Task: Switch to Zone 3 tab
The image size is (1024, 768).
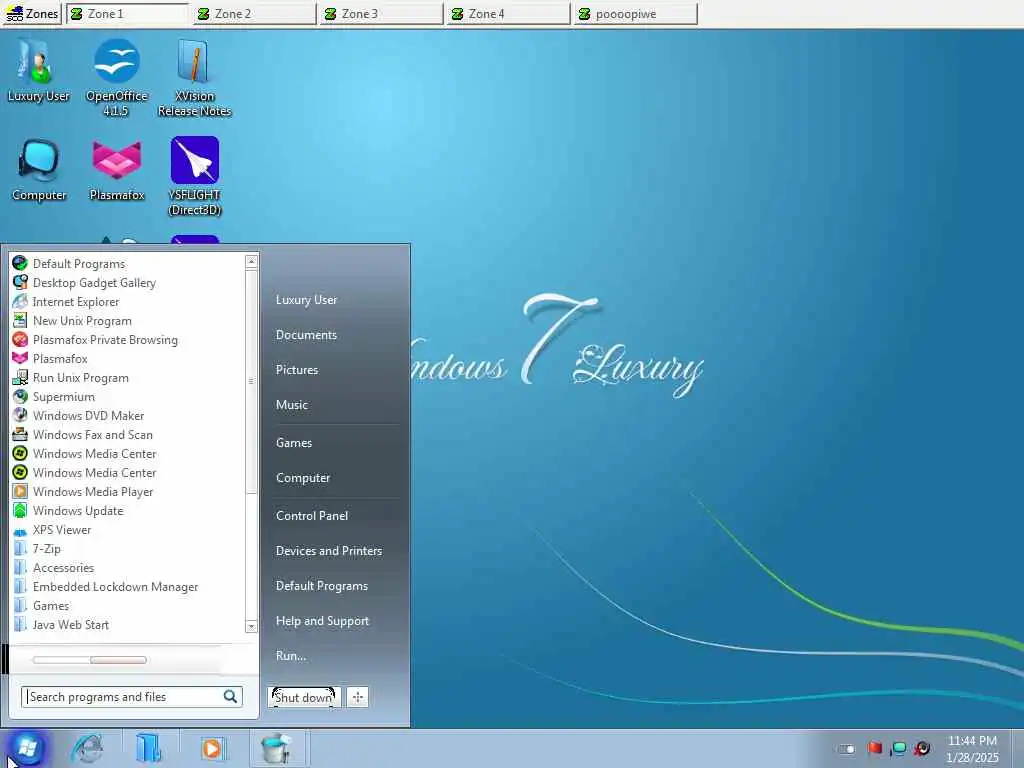Action: tap(381, 14)
